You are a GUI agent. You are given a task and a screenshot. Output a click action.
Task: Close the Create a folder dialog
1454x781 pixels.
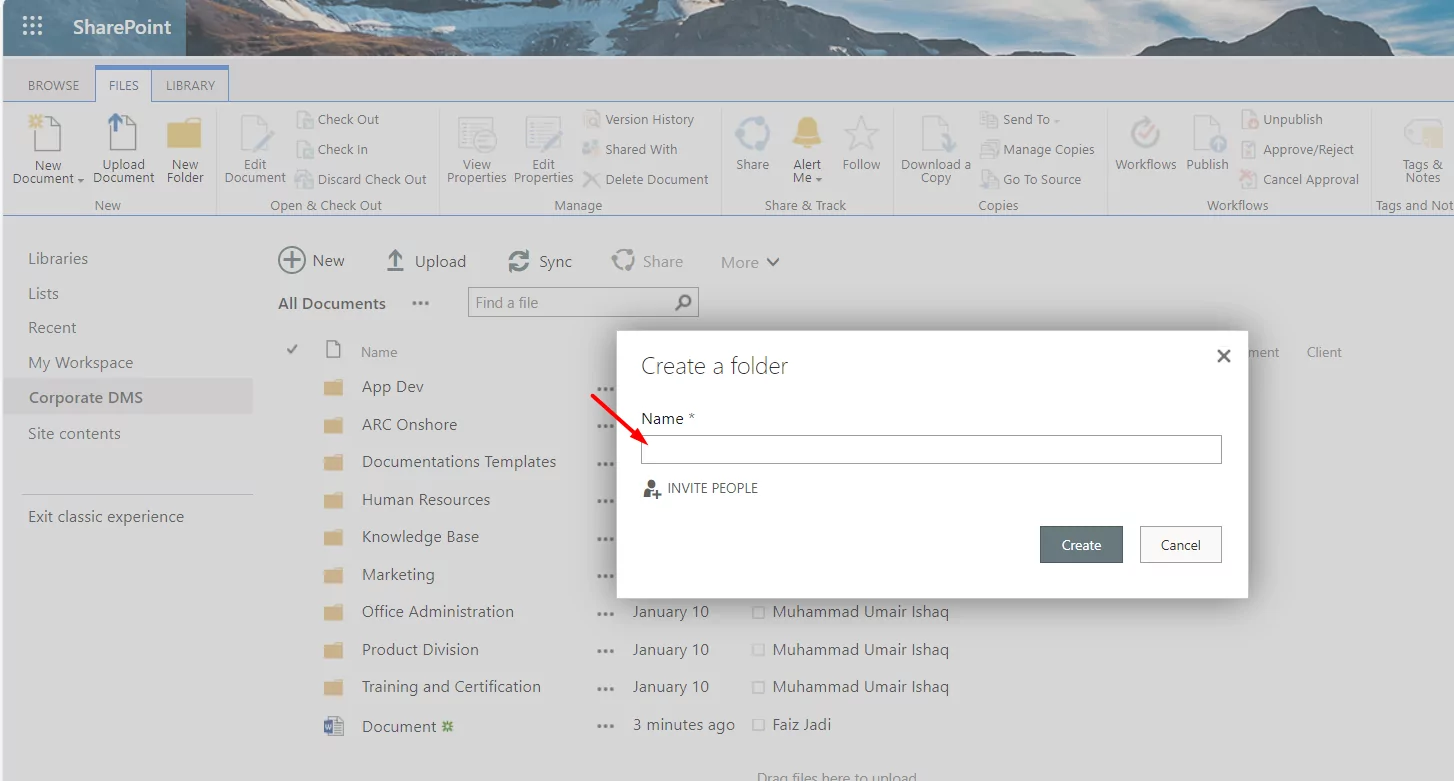point(1223,356)
